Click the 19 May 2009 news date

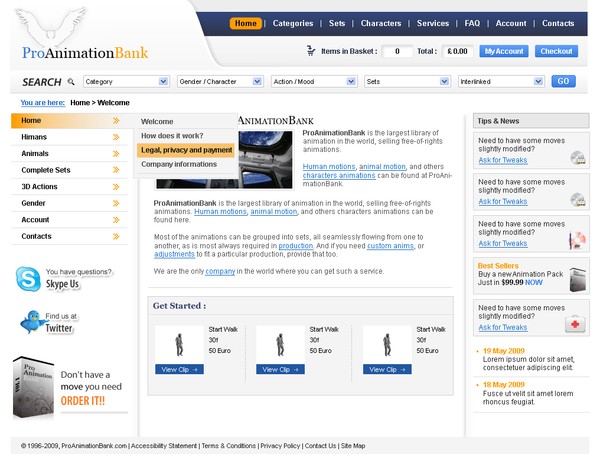(x=504, y=351)
